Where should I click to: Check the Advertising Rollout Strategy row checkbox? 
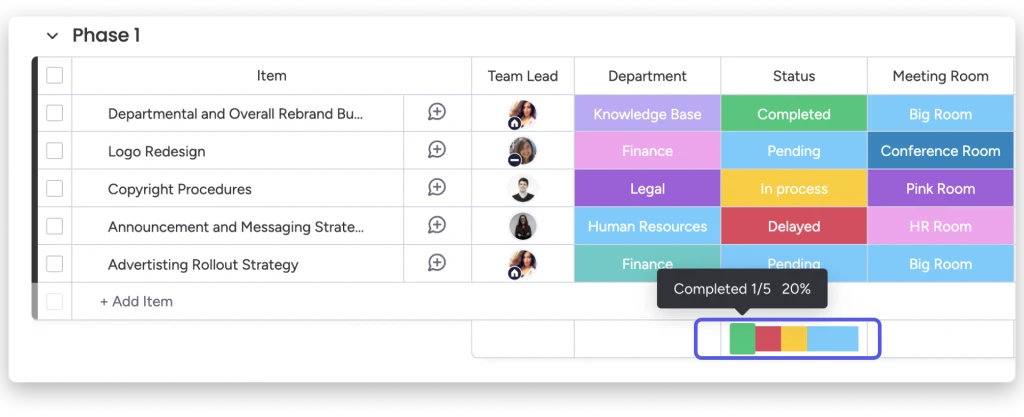(55, 264)
